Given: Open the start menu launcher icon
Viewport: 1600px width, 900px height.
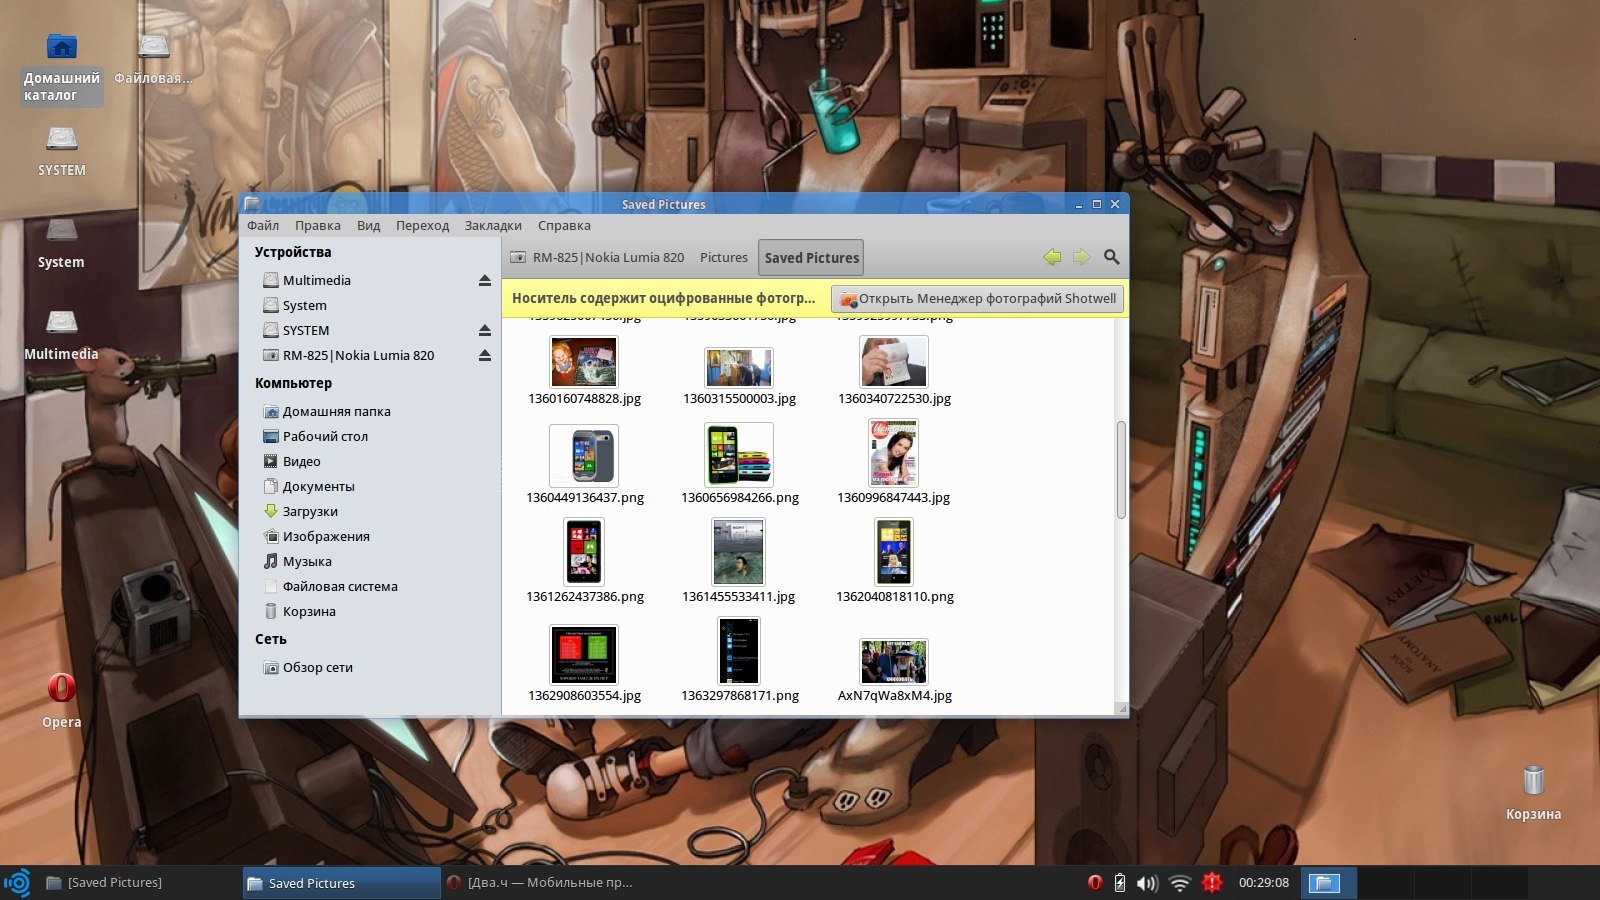Looking at the screenshot, I should pyautogui.click(x=17, y=883).
